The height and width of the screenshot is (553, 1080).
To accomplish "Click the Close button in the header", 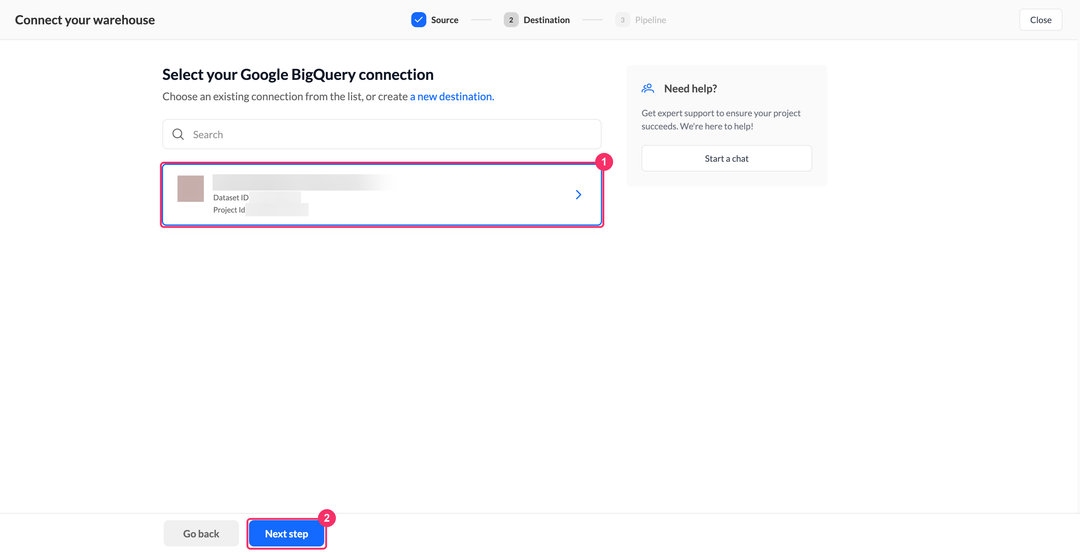I will click(x=1040, y=20).
